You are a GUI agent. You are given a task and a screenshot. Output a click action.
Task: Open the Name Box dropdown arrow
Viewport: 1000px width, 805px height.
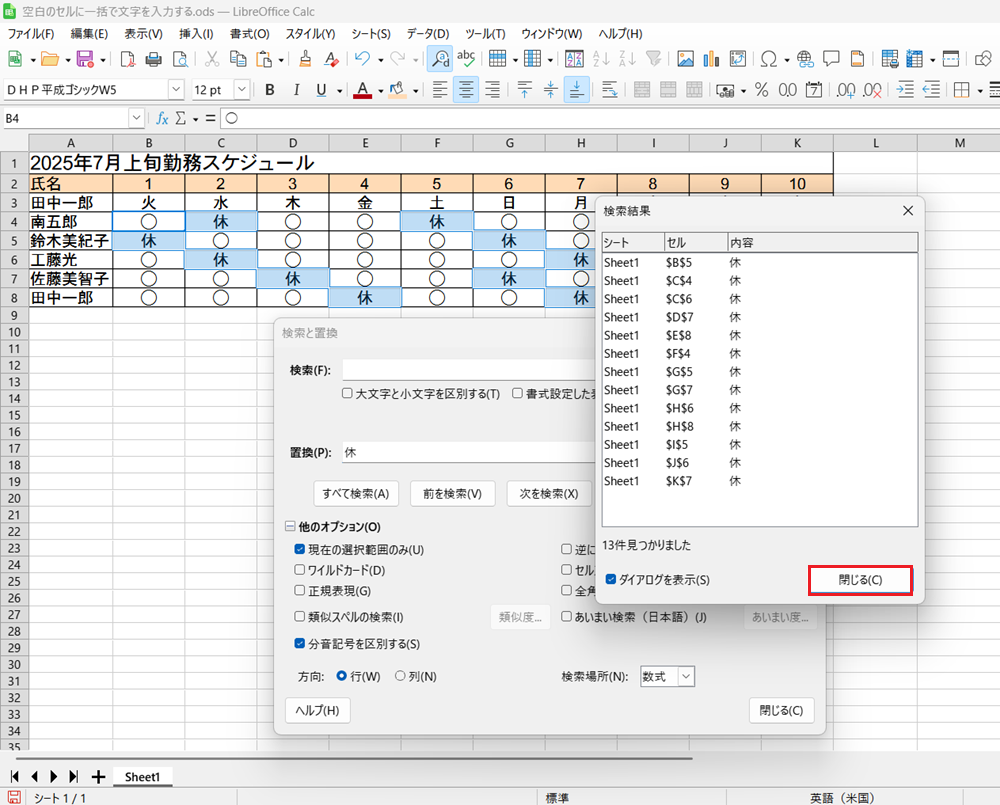[136, 118]
